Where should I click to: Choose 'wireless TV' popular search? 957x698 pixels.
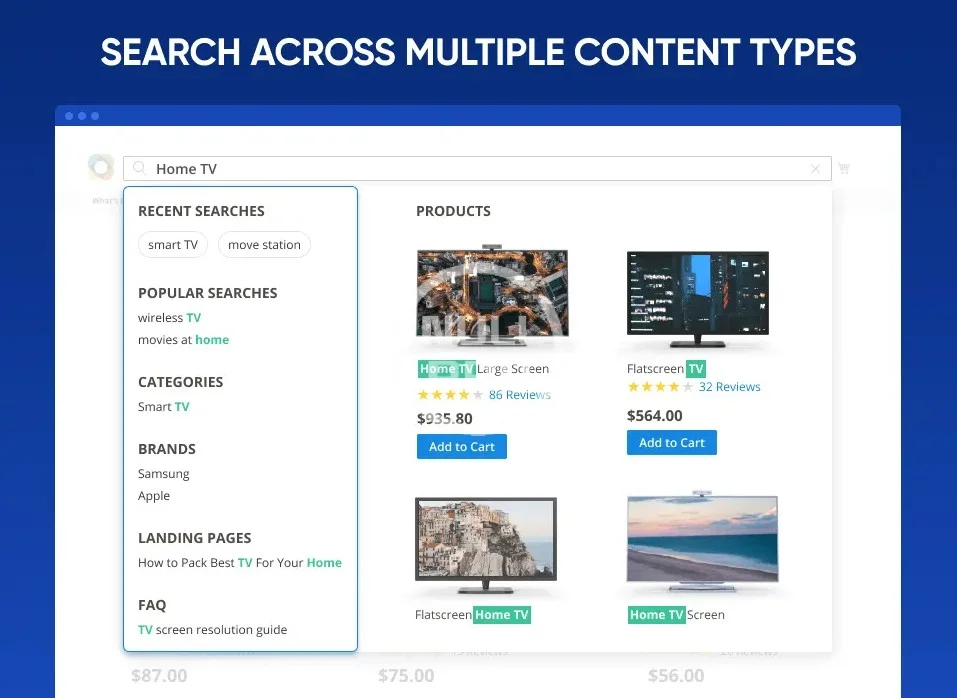pyautogui.click(x=169, y=318)
